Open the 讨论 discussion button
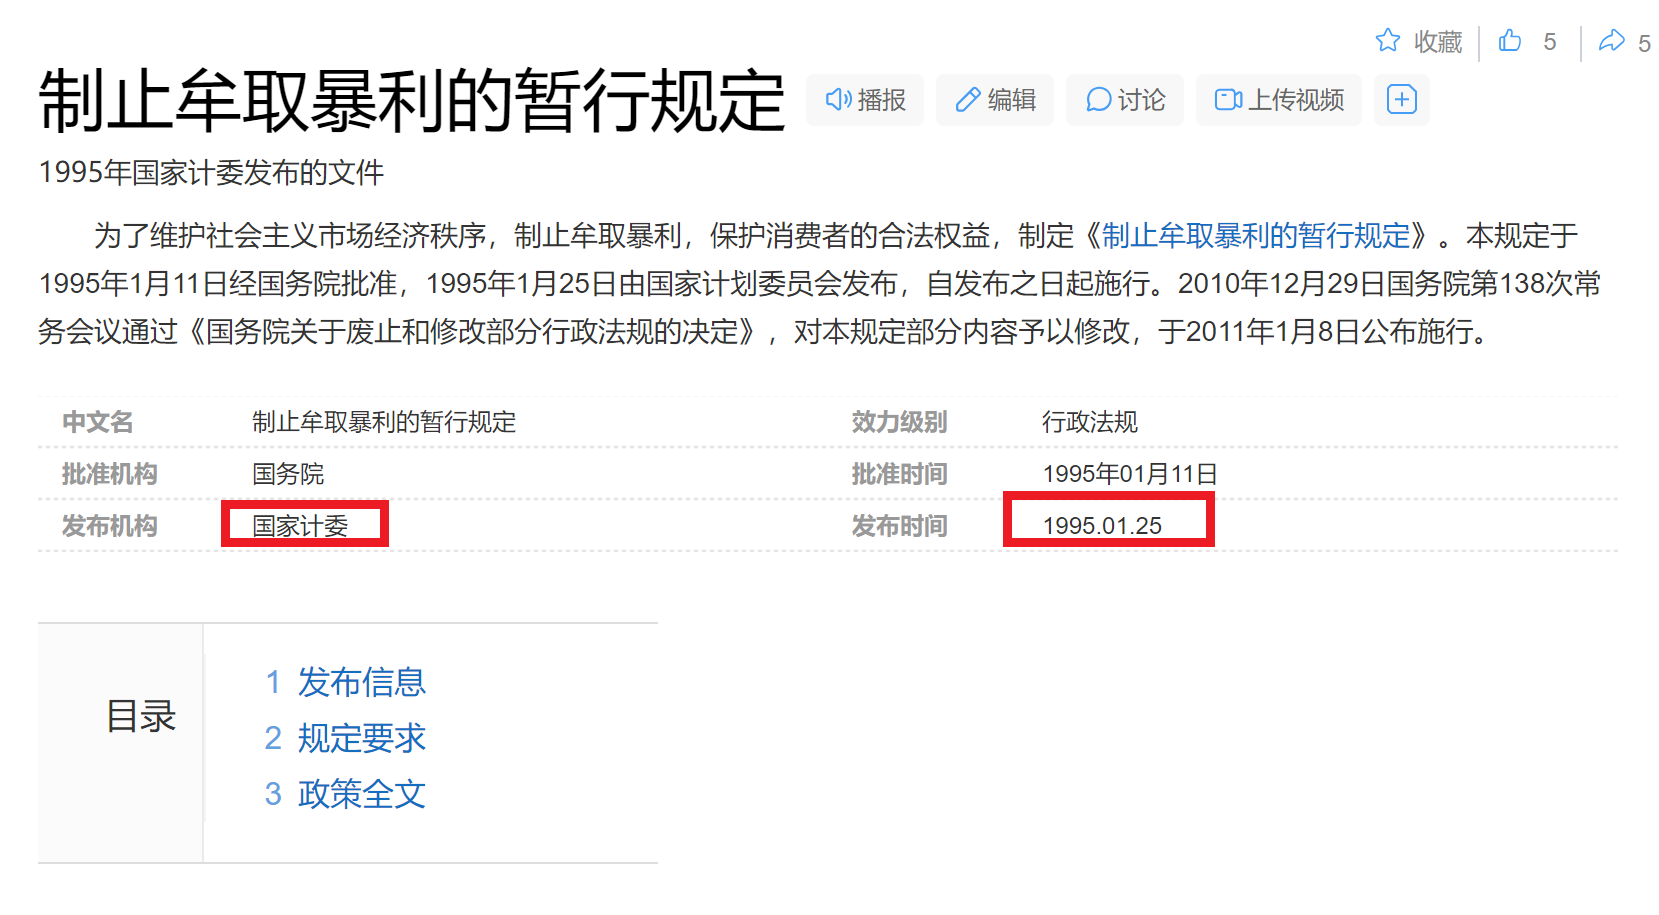The image size is (1659, 915). (x=1125, y=100)
